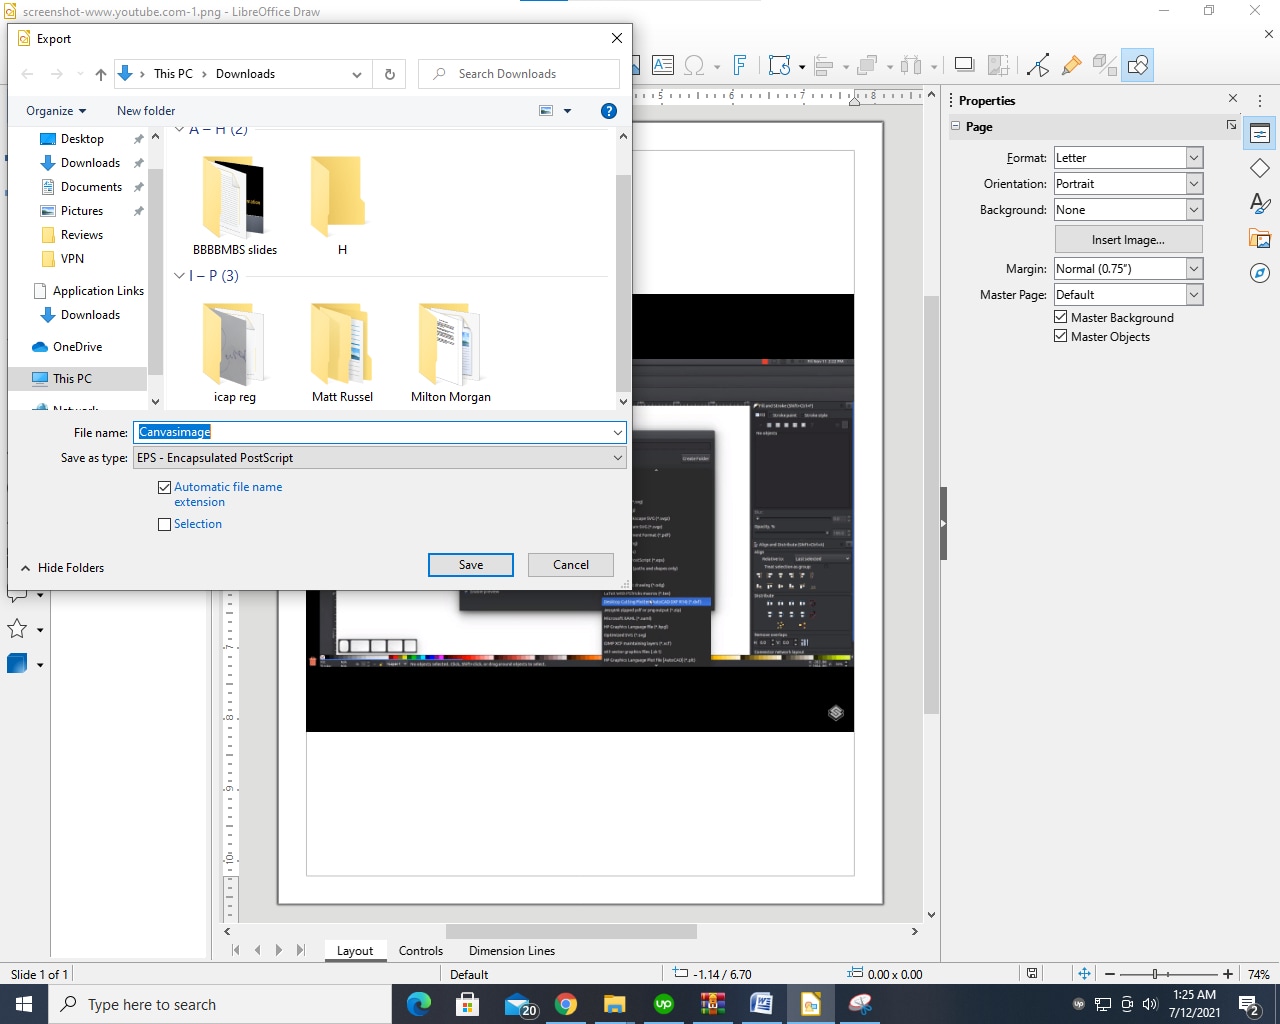Image resolution: width=1280 pixels, height=1024 pixels.
Task: Click the Insert Image button
Action: [x=1128, y=240]
